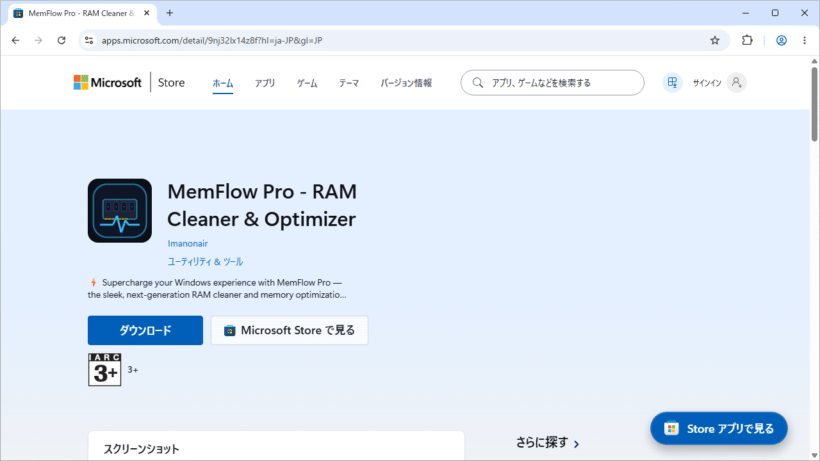Image resolution: width=820 pixels, height=461 pixels.
Task: Click the sign-in user avatar icon
Action: click(x=736, y=83)
